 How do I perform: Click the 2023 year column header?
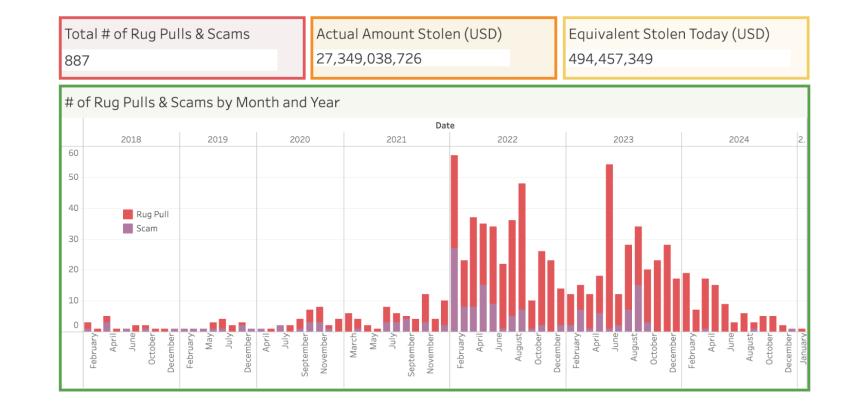click(x=624, y=140)
